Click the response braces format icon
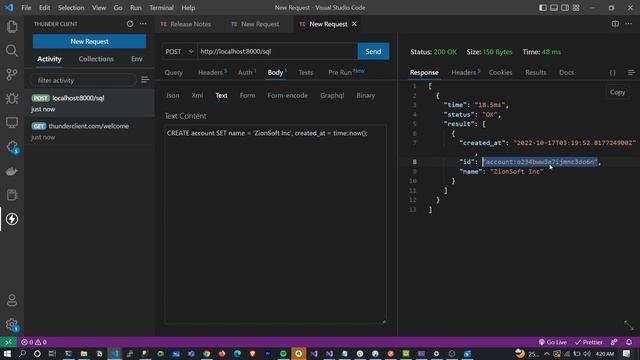 [x=613, y=72]
